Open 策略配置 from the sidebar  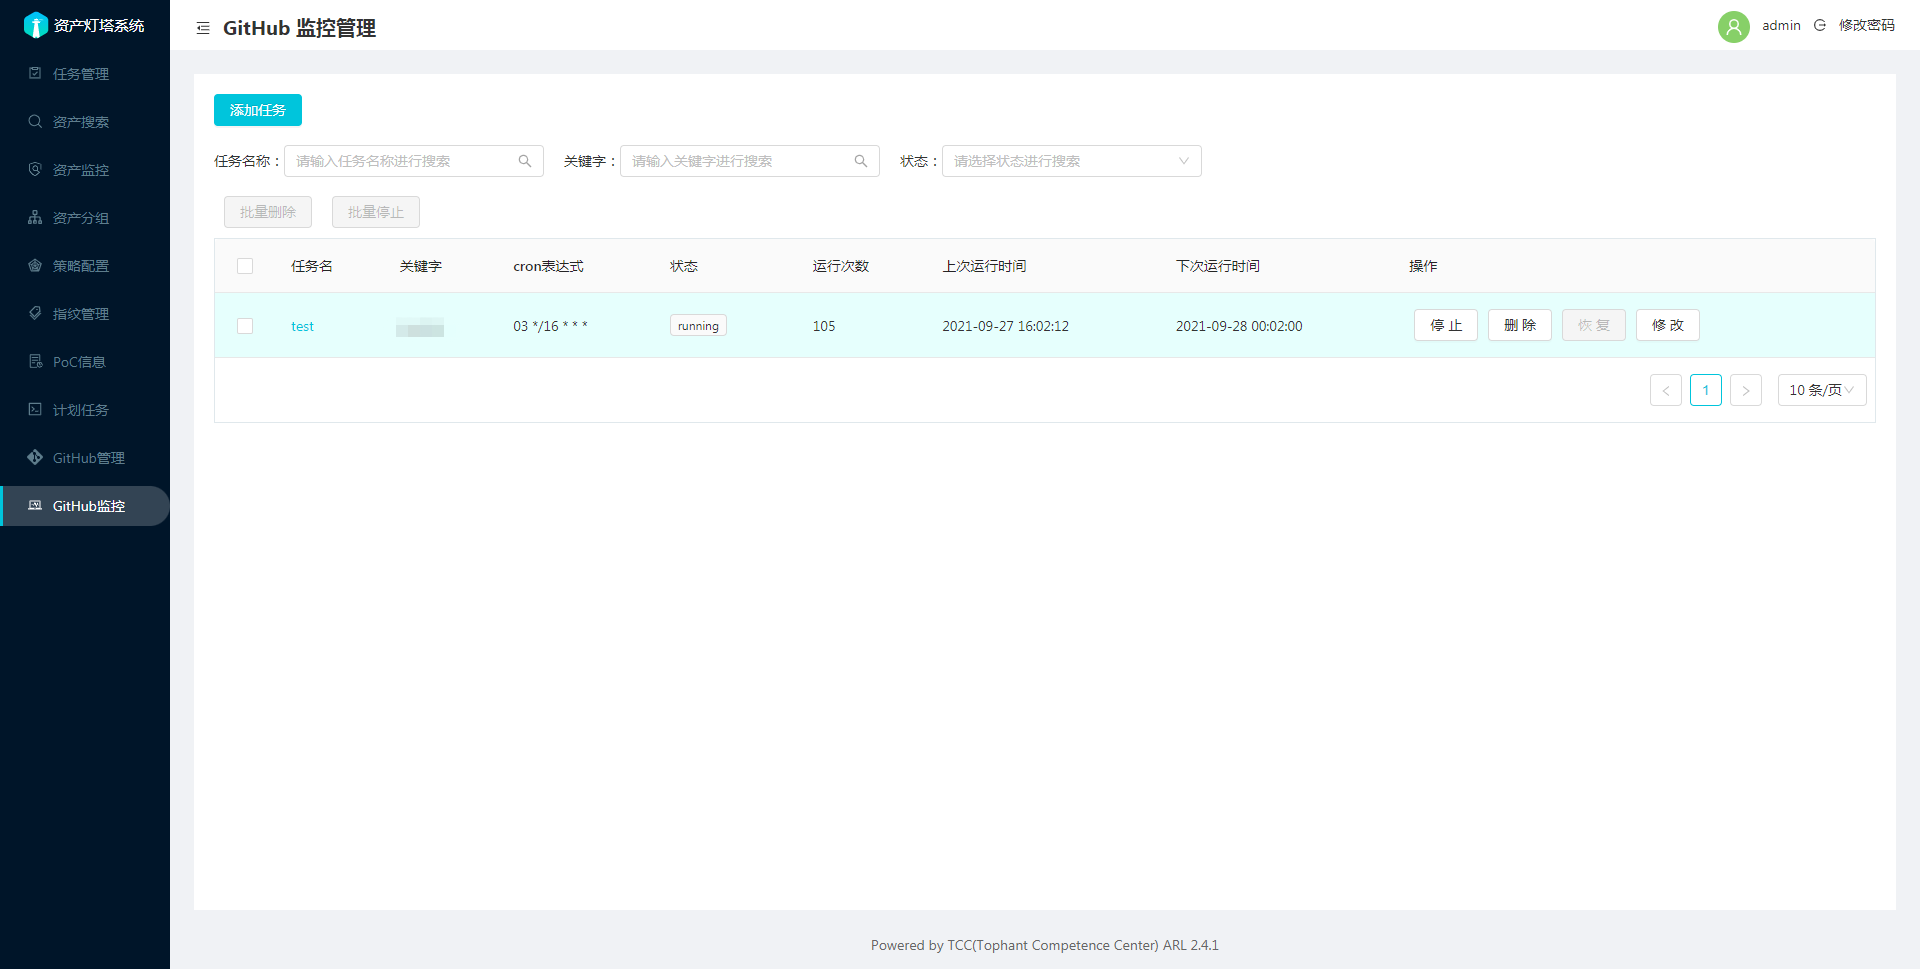pyautogui.click(x=80, y=265)
